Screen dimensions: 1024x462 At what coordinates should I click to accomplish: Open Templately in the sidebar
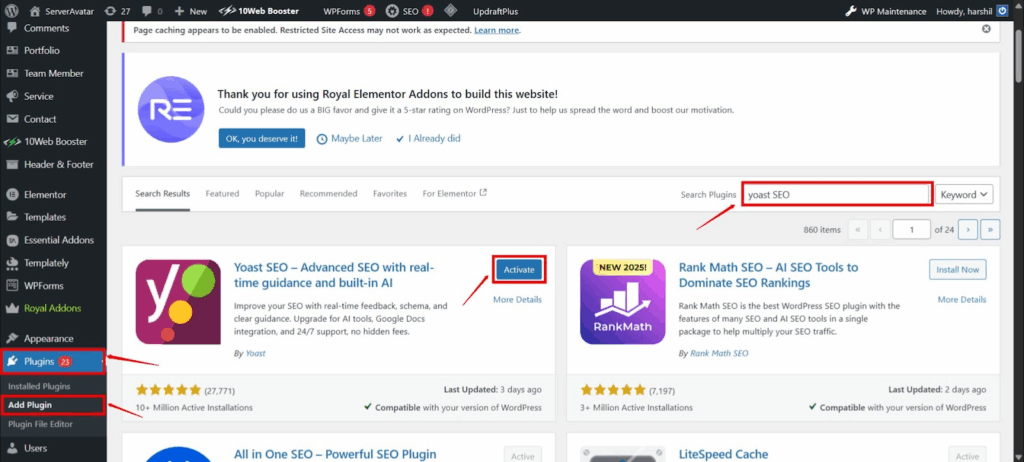click(46, 263)
